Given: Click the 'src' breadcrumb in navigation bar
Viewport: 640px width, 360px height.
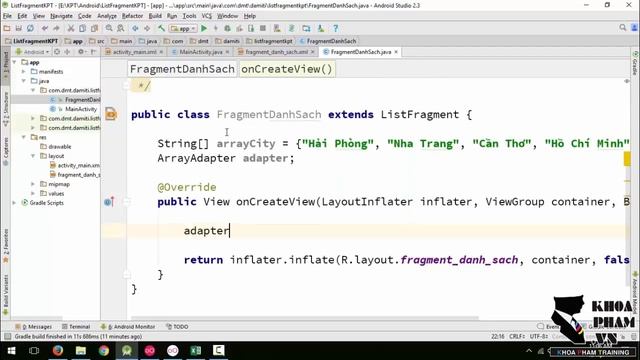Looking at the screenshot, I should pyautogui.click(x=97, y=41).
